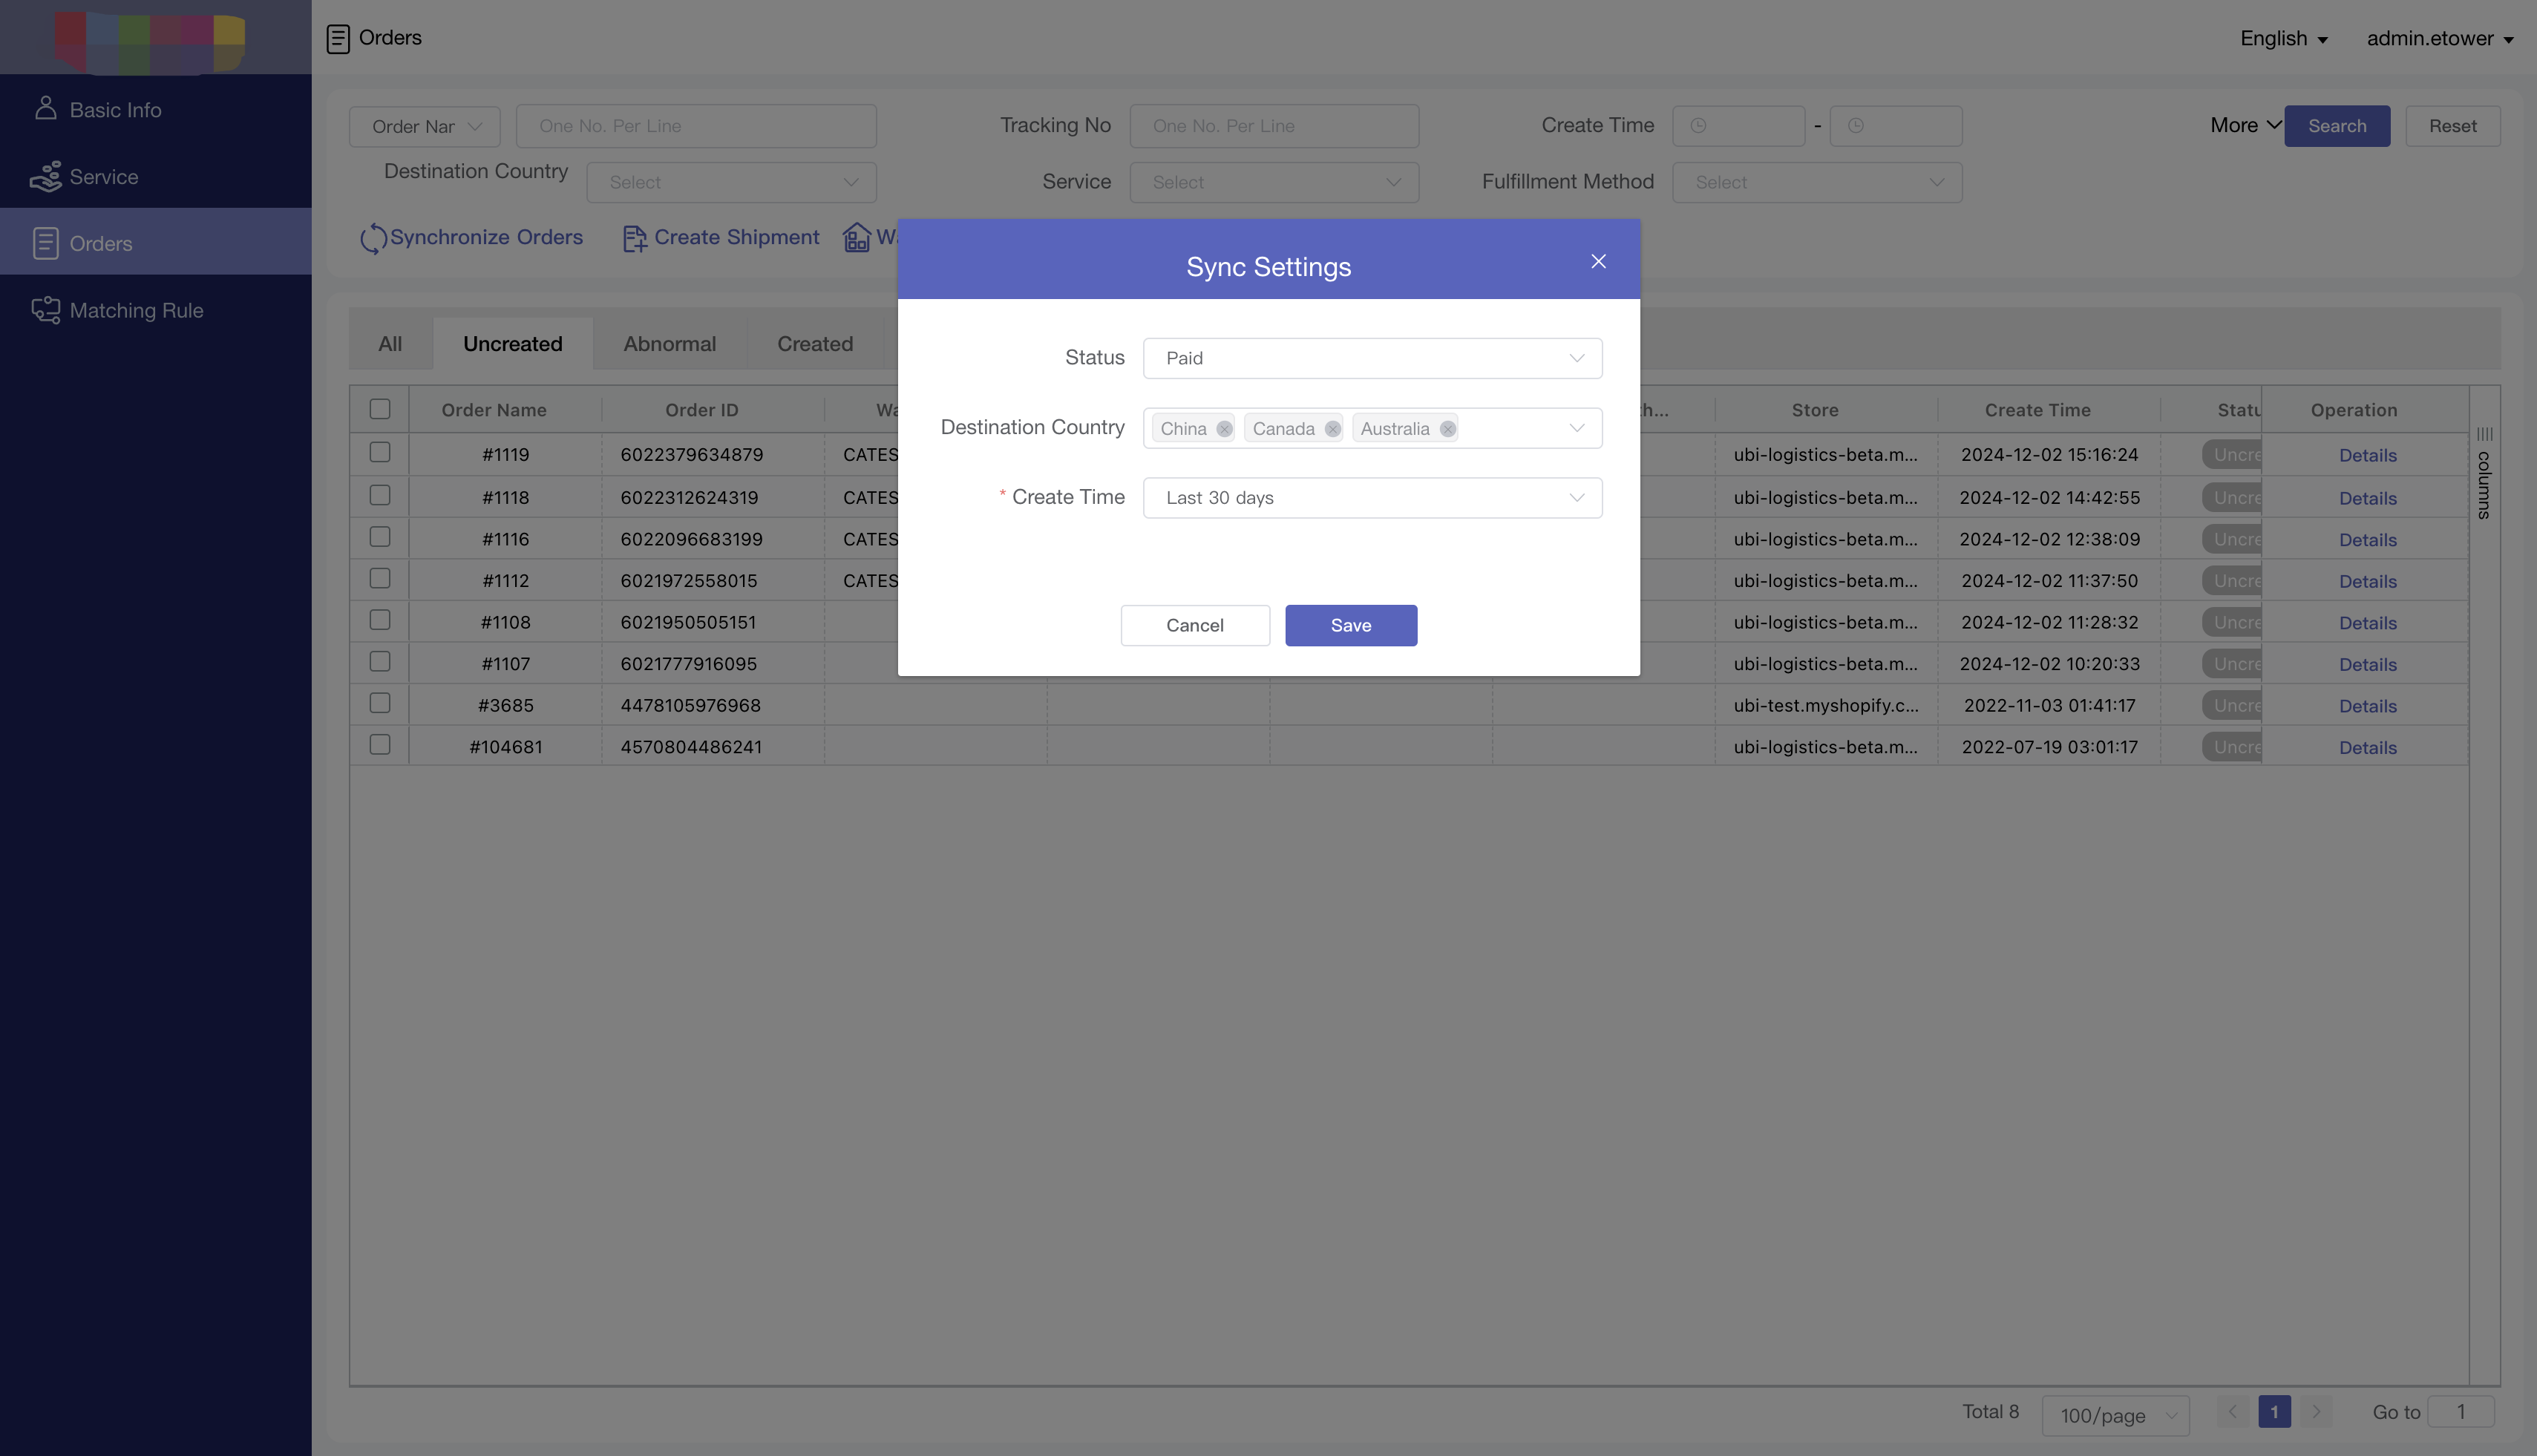
Task: Remove Canada tag from Destination Country
Action: point(1332,429)
